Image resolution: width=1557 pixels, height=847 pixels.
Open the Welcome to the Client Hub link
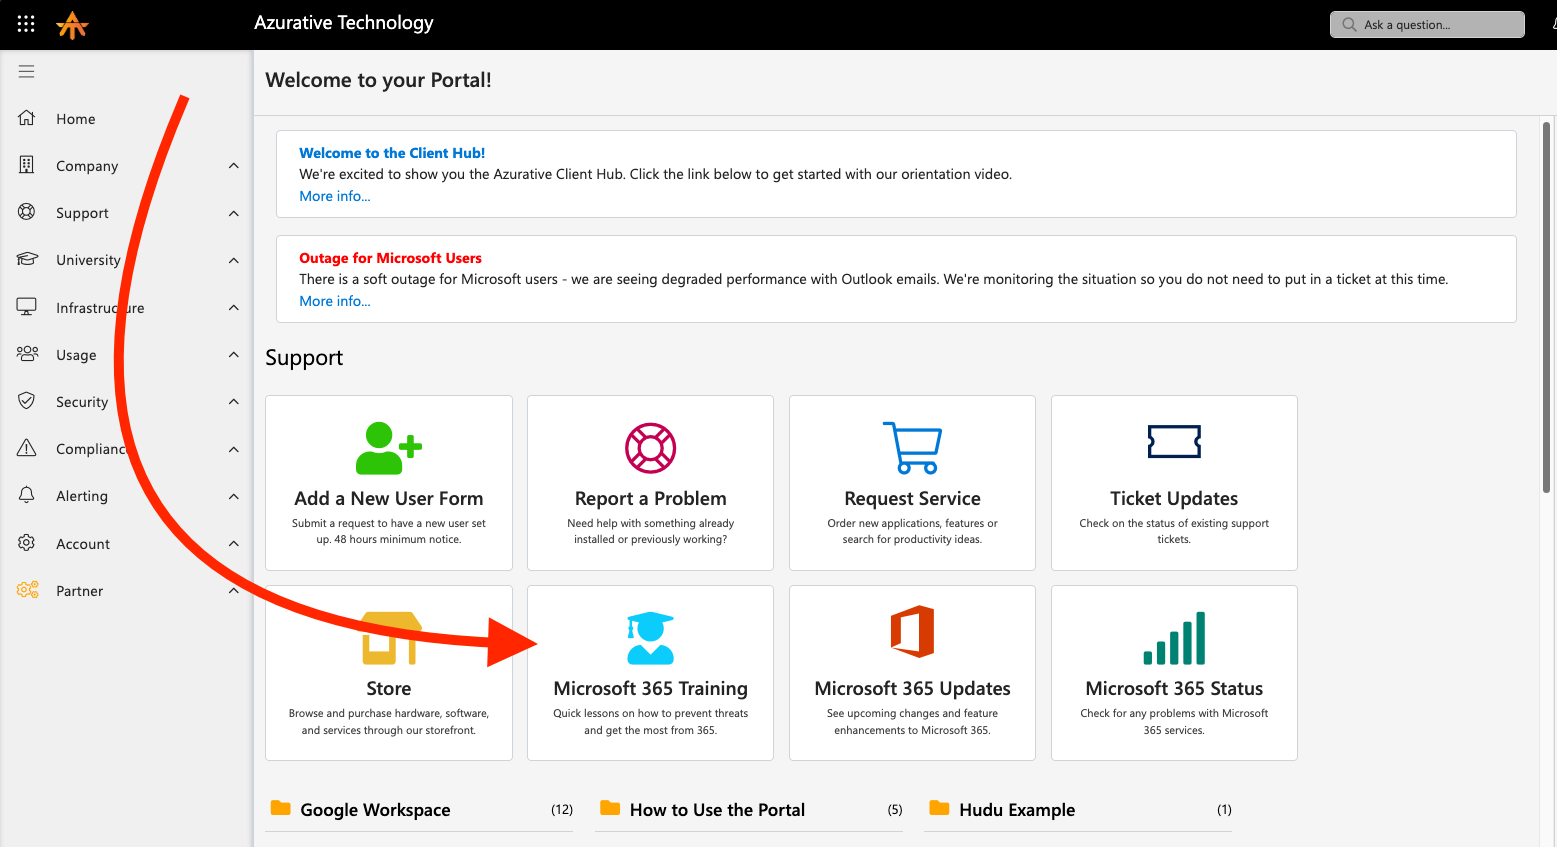point(392,153)
